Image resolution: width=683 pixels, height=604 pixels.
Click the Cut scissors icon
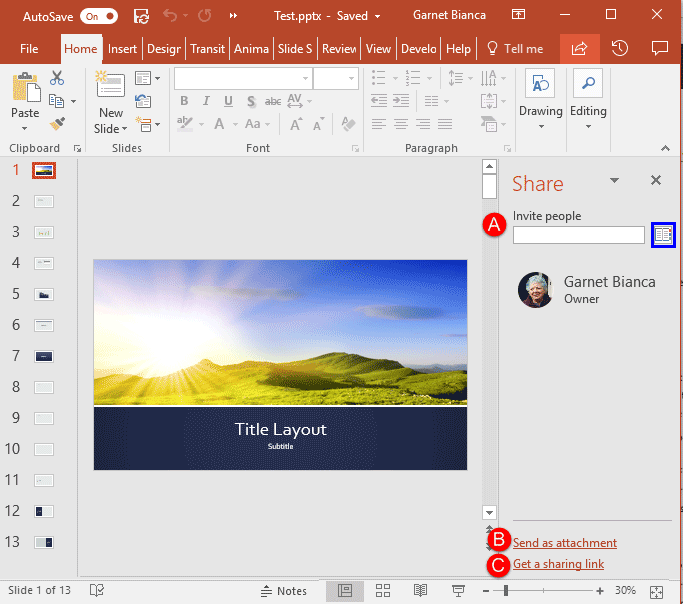[x=56, y=79]
